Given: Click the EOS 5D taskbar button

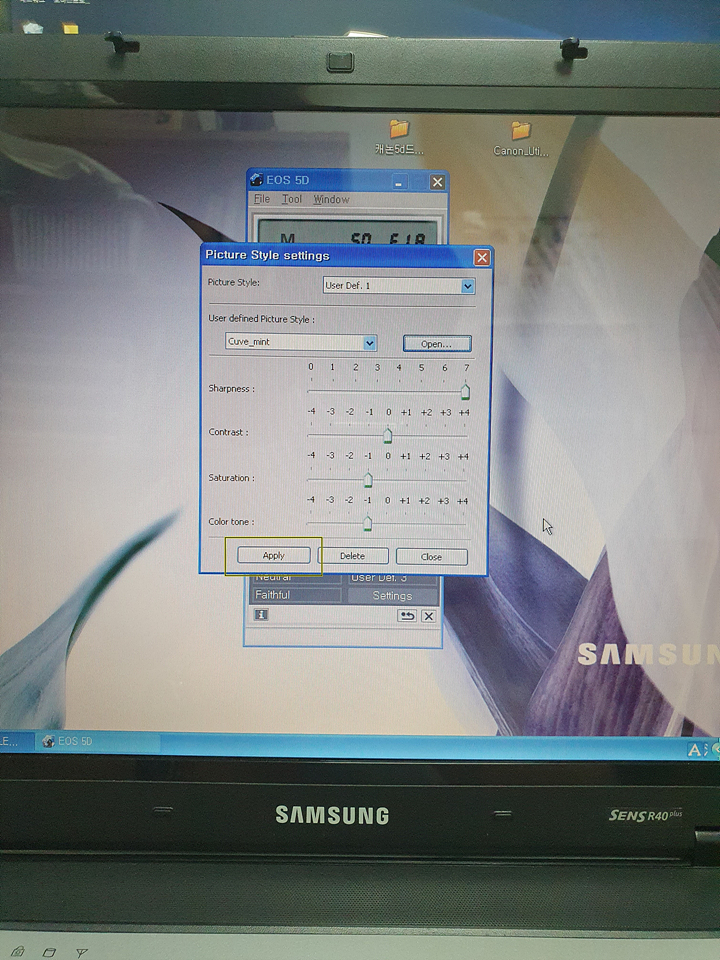Looking at the screenshot, I should (x=98, y=741).
